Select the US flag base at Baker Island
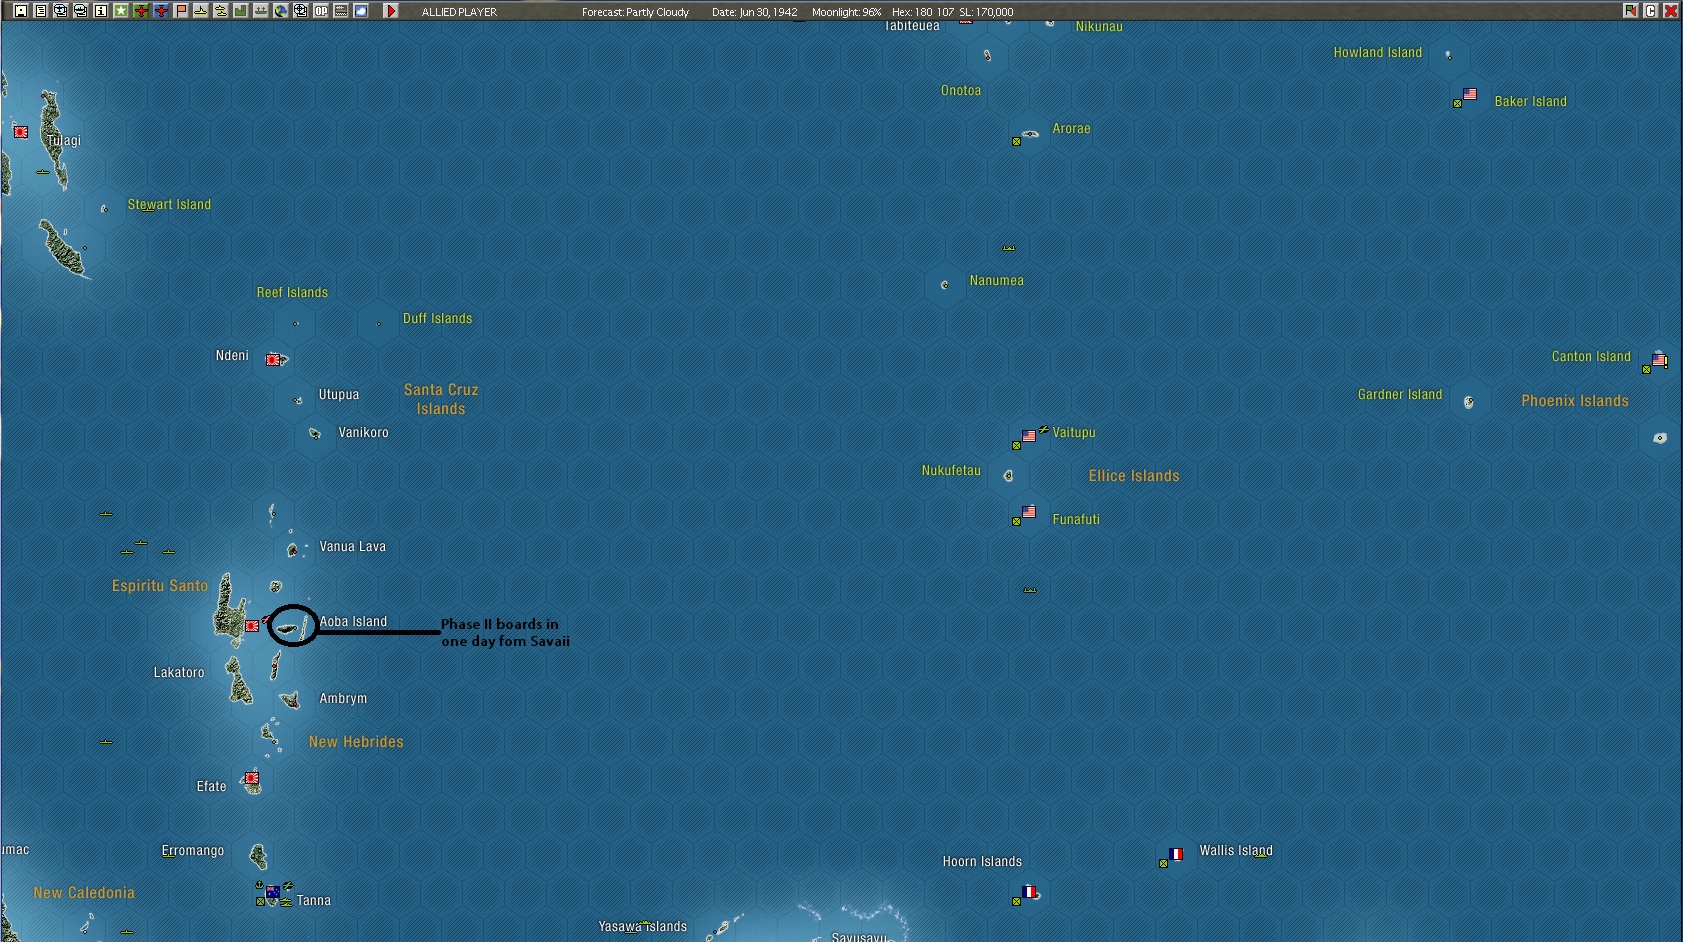Image resolution: width=1683 pixels, height=942 pixels. (x=1470, y=94)
